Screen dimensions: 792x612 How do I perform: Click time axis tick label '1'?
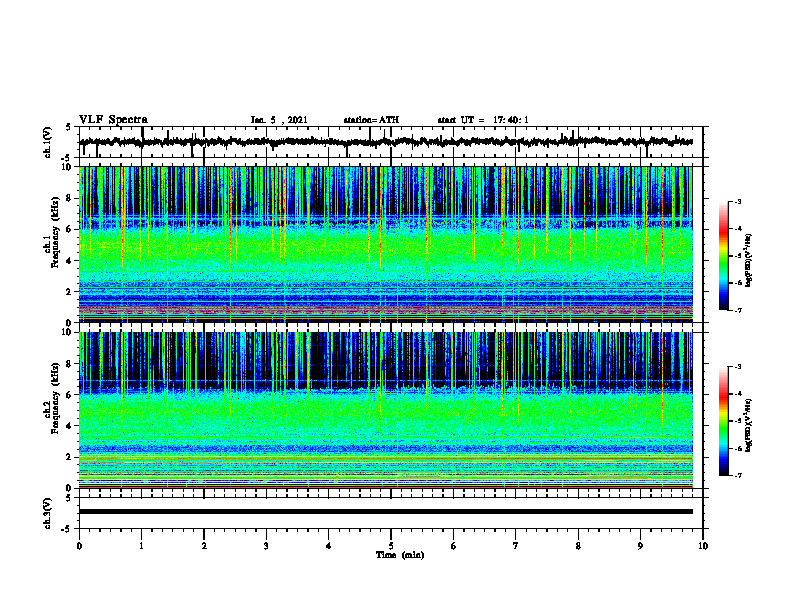141,546
